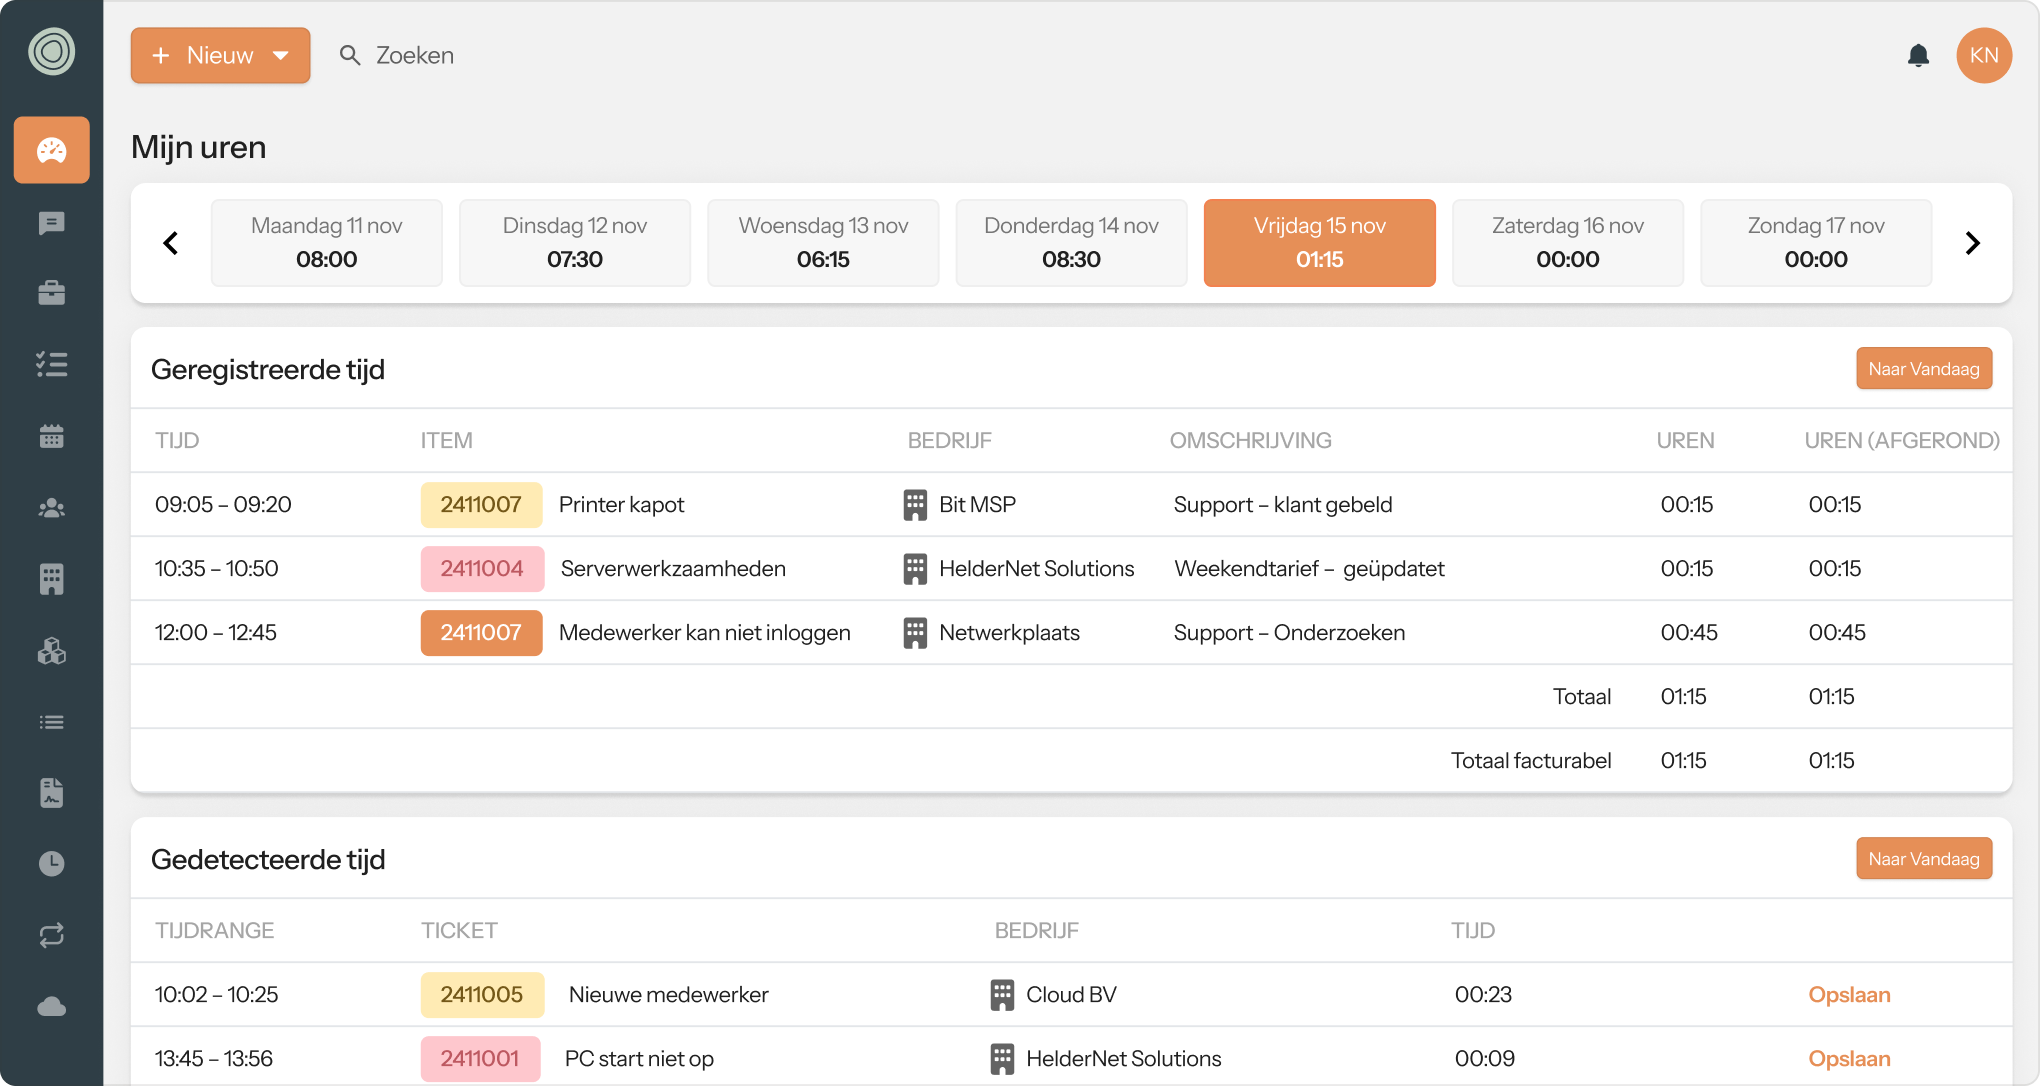Open the clock time-tracking sidebar icon
This screenshot has width=2040, height=1086.
pos(51,863)
